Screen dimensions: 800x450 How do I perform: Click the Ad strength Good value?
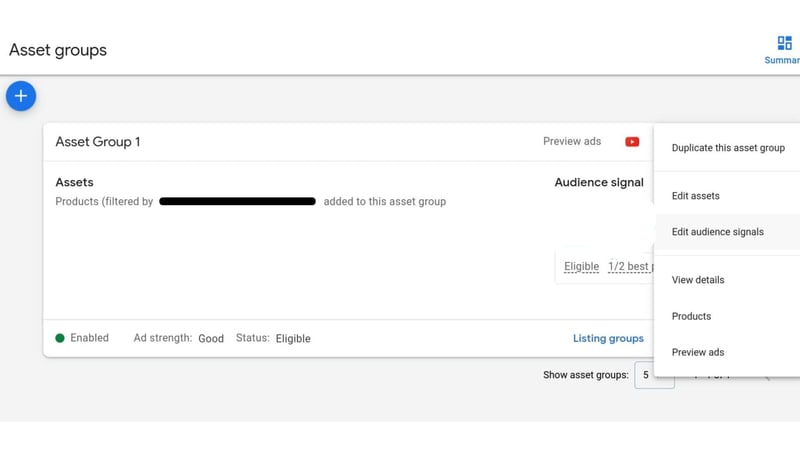(x=211, y=338)
